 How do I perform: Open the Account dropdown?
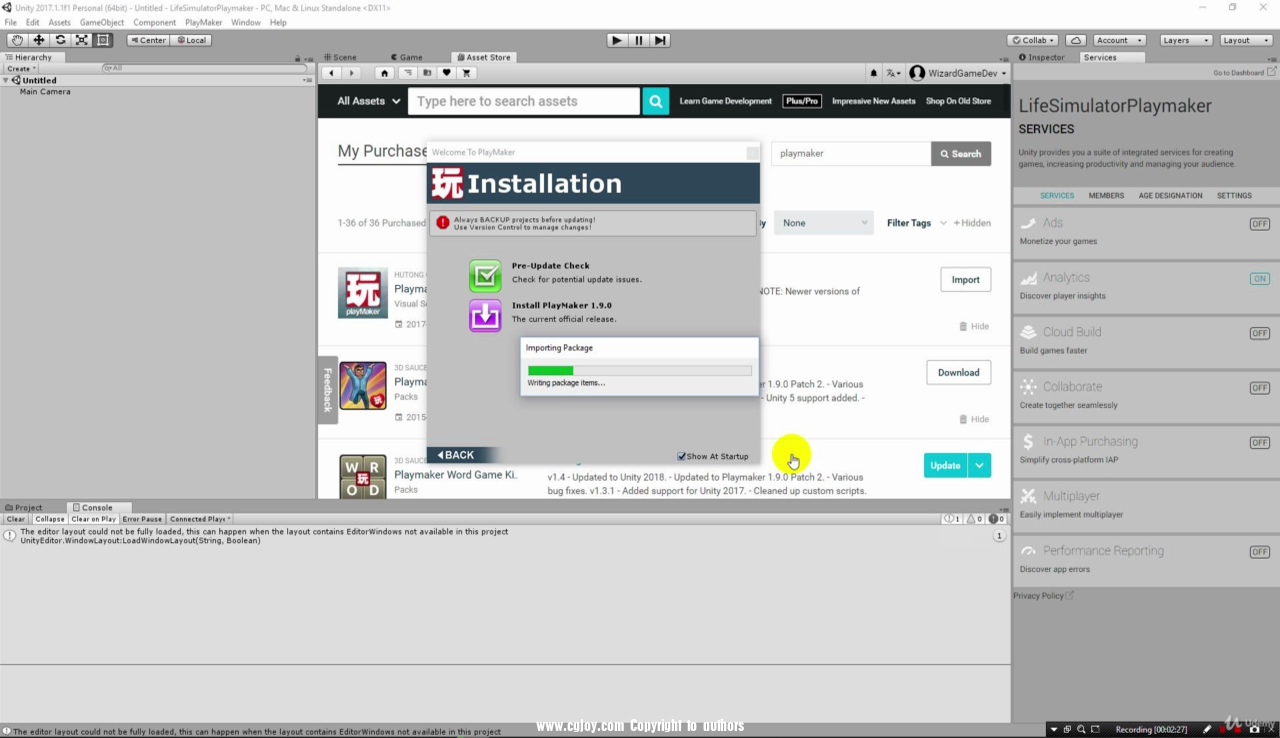1119,40
